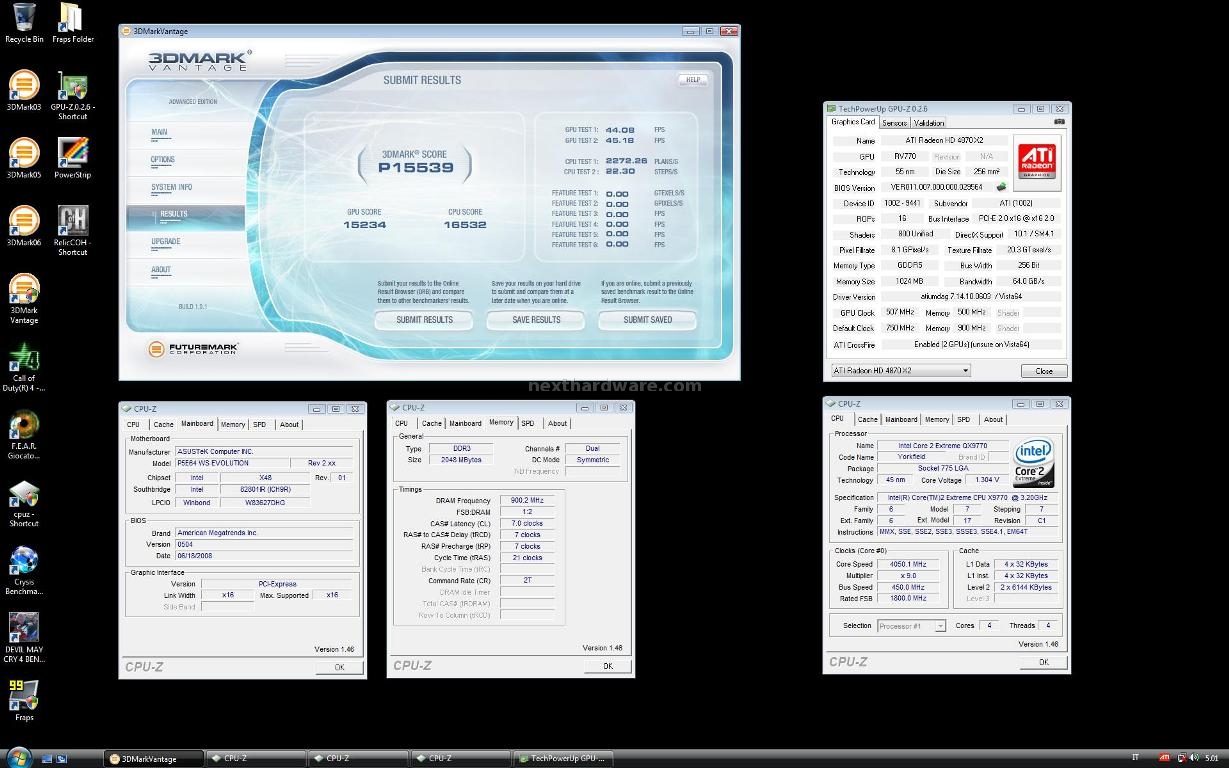Click OK in the CPU-Z processor window

1044,662
